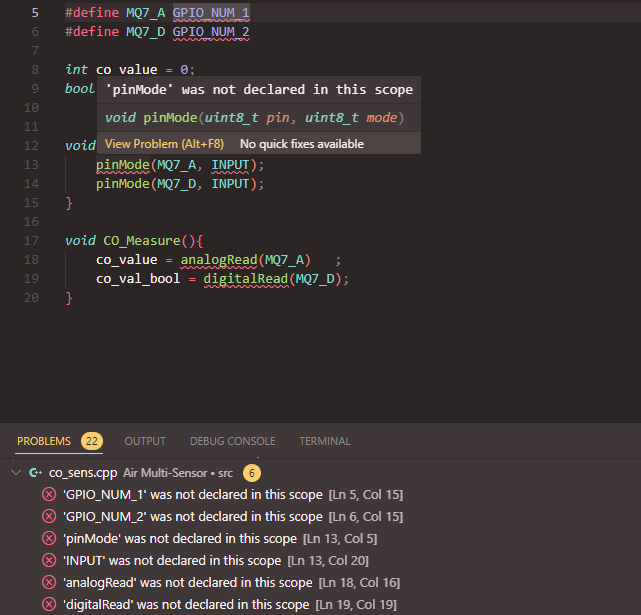Screen dimensions: 641x615
Task: Click co_val_bool variable on line 19
Action: [x=138, y=279]
